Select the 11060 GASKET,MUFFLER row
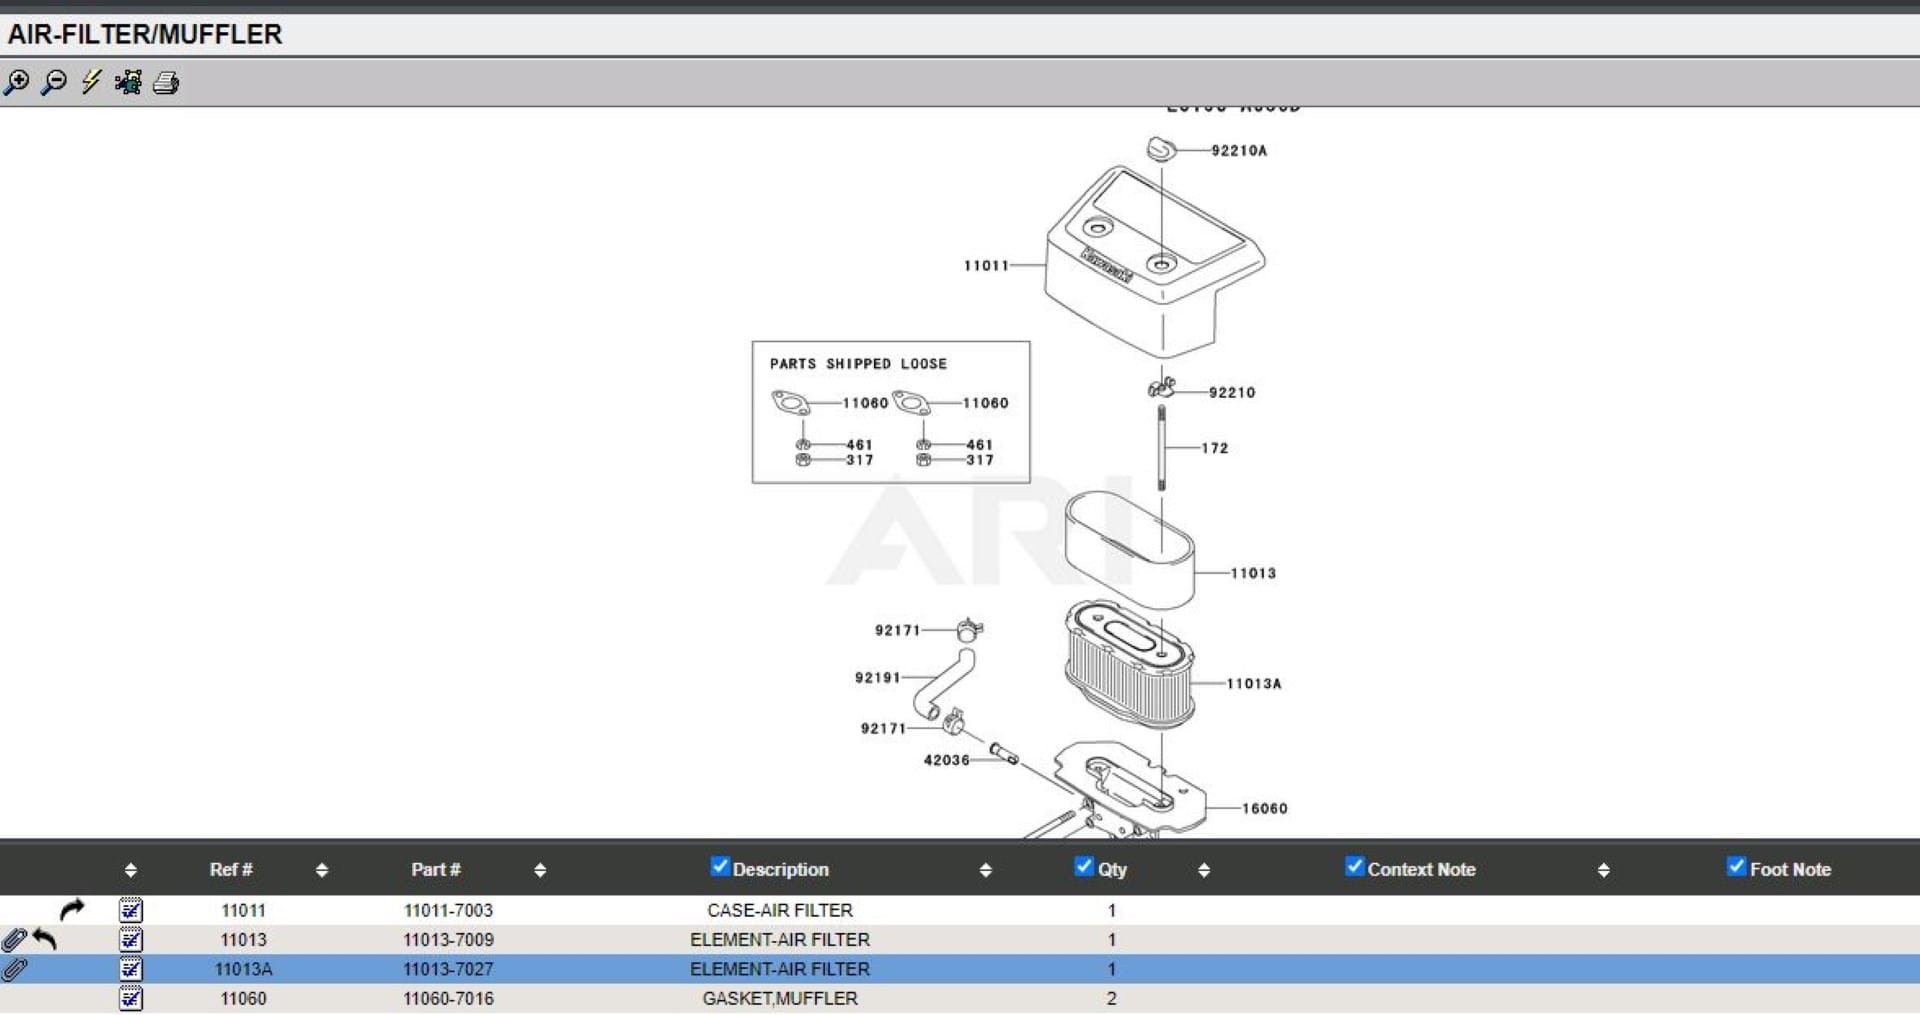1920x1015 pixels. 779,998
